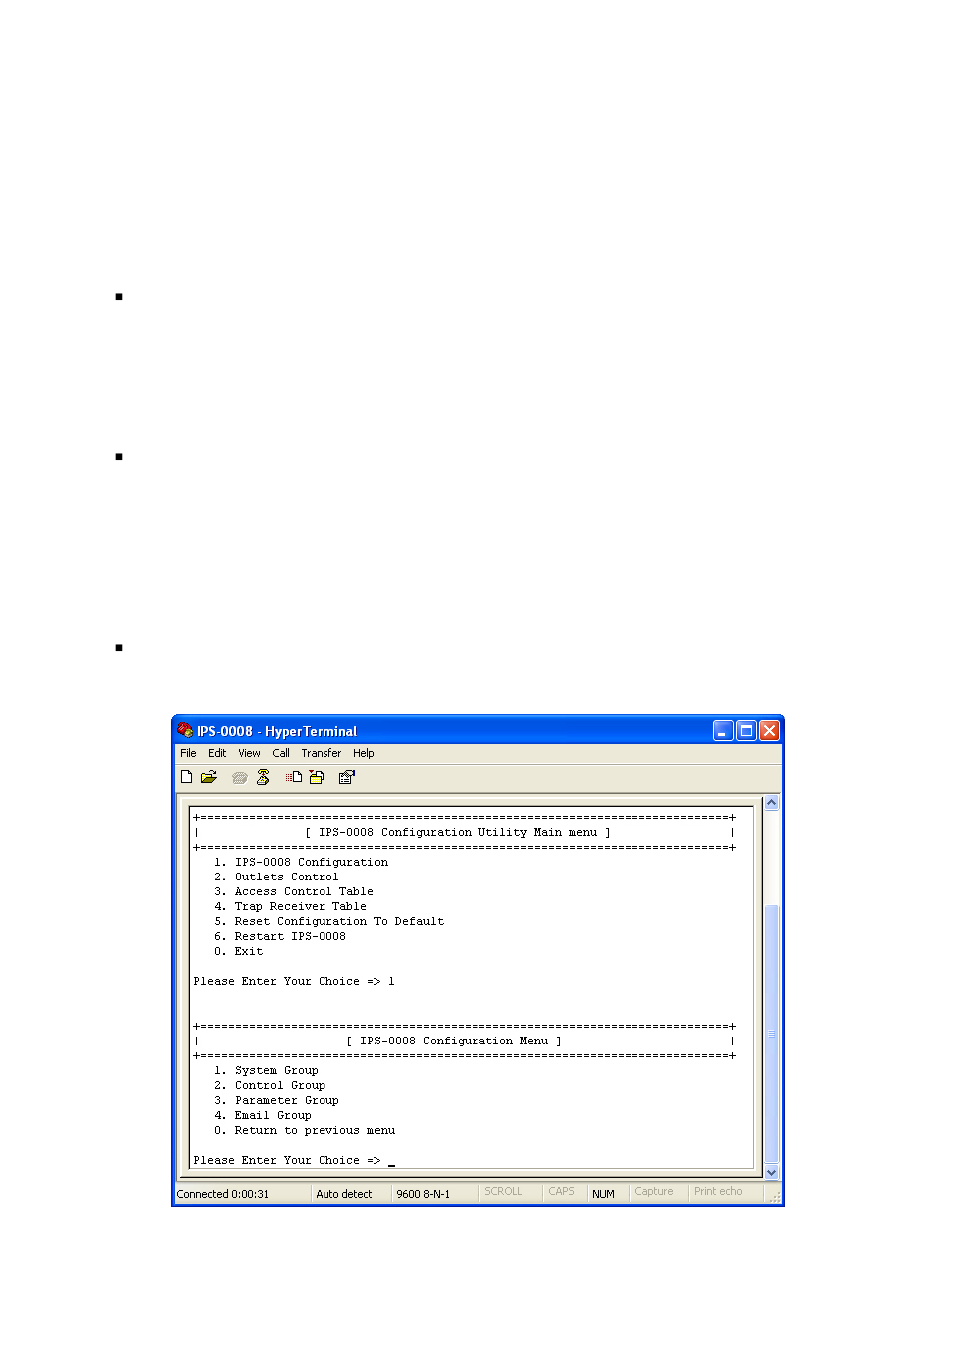Click '4. Email Group' terminal line
Viewport: 954px width, 1355px height.
click(262, 1116)
